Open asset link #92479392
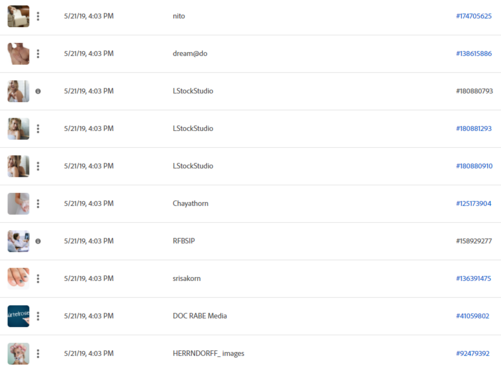 tap(473, 354)
